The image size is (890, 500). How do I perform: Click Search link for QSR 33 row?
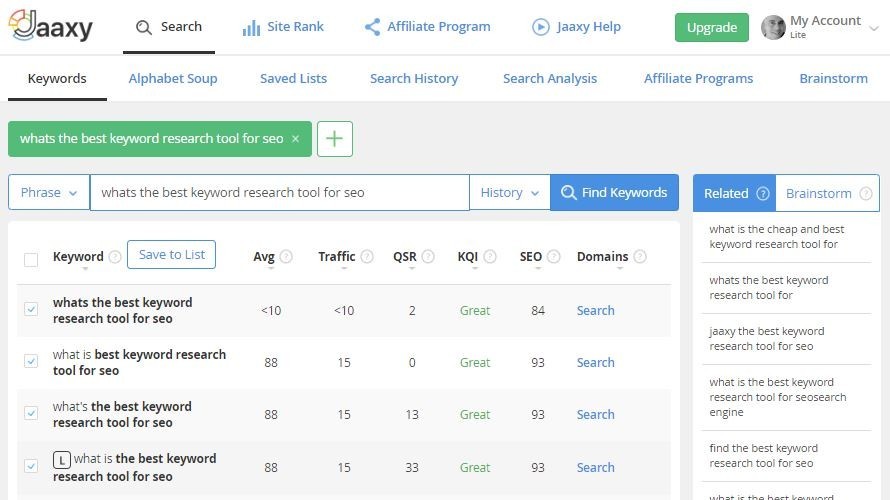tap(595, 468)
